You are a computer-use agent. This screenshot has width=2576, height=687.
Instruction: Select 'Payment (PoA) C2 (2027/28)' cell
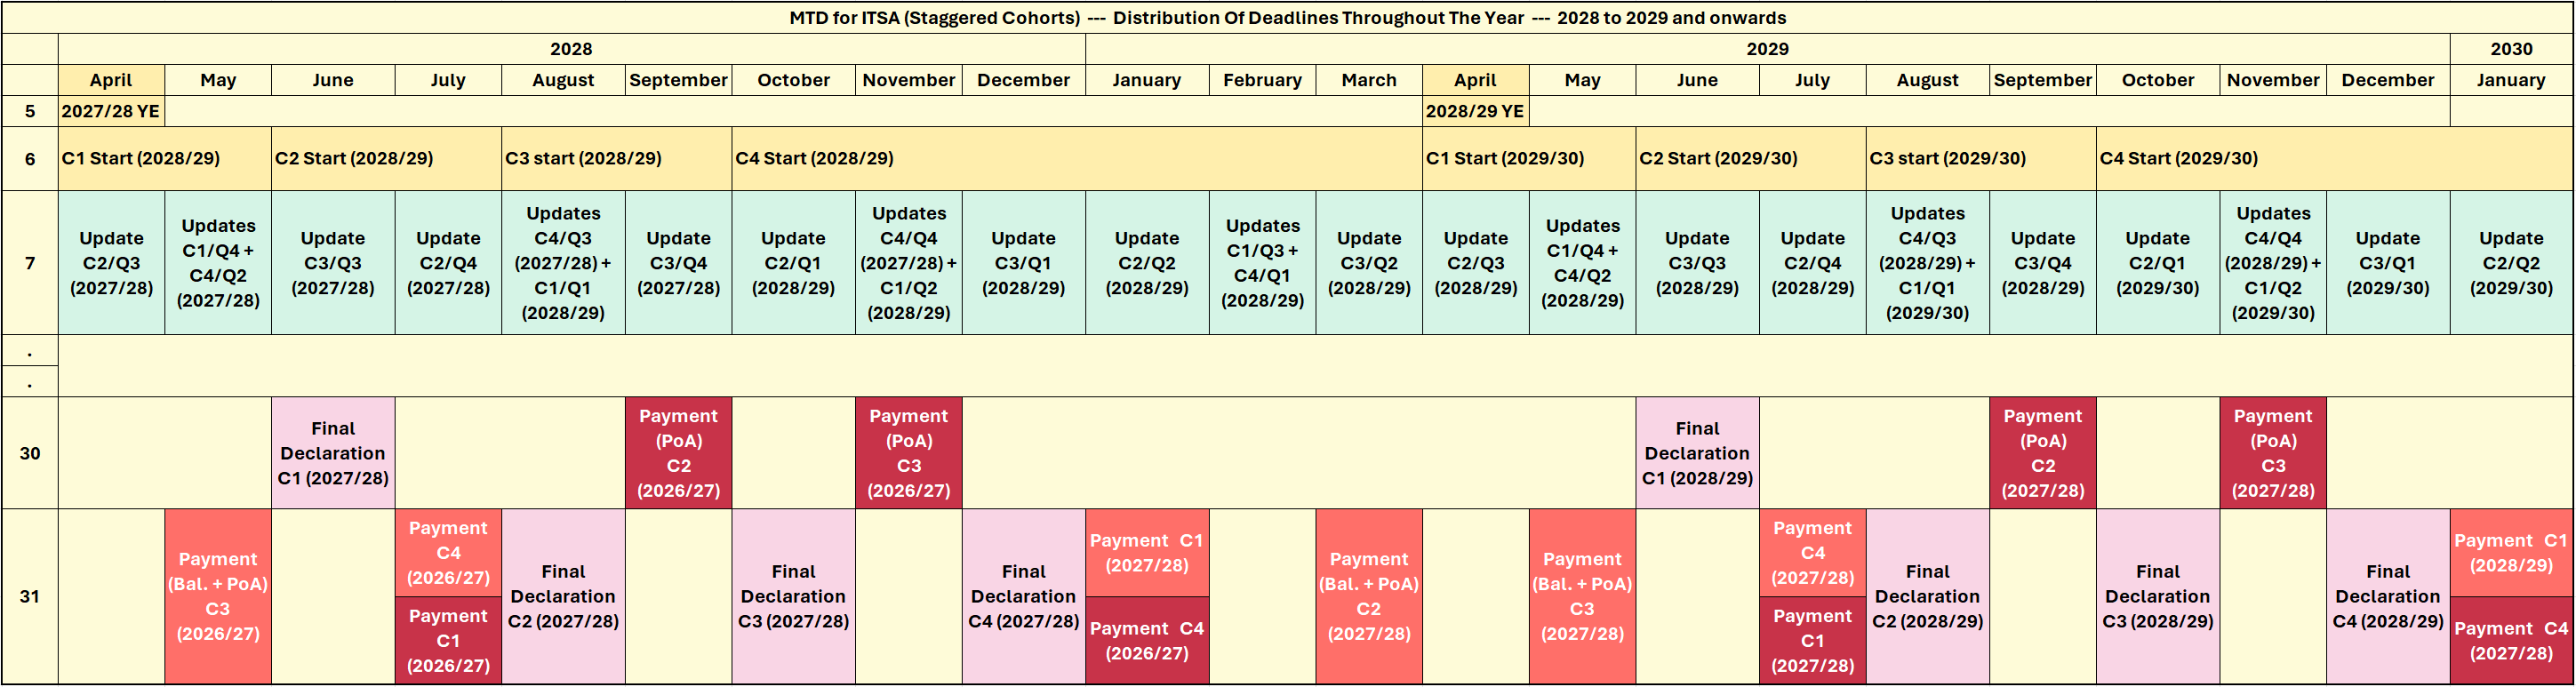(x=2042, y=453)
